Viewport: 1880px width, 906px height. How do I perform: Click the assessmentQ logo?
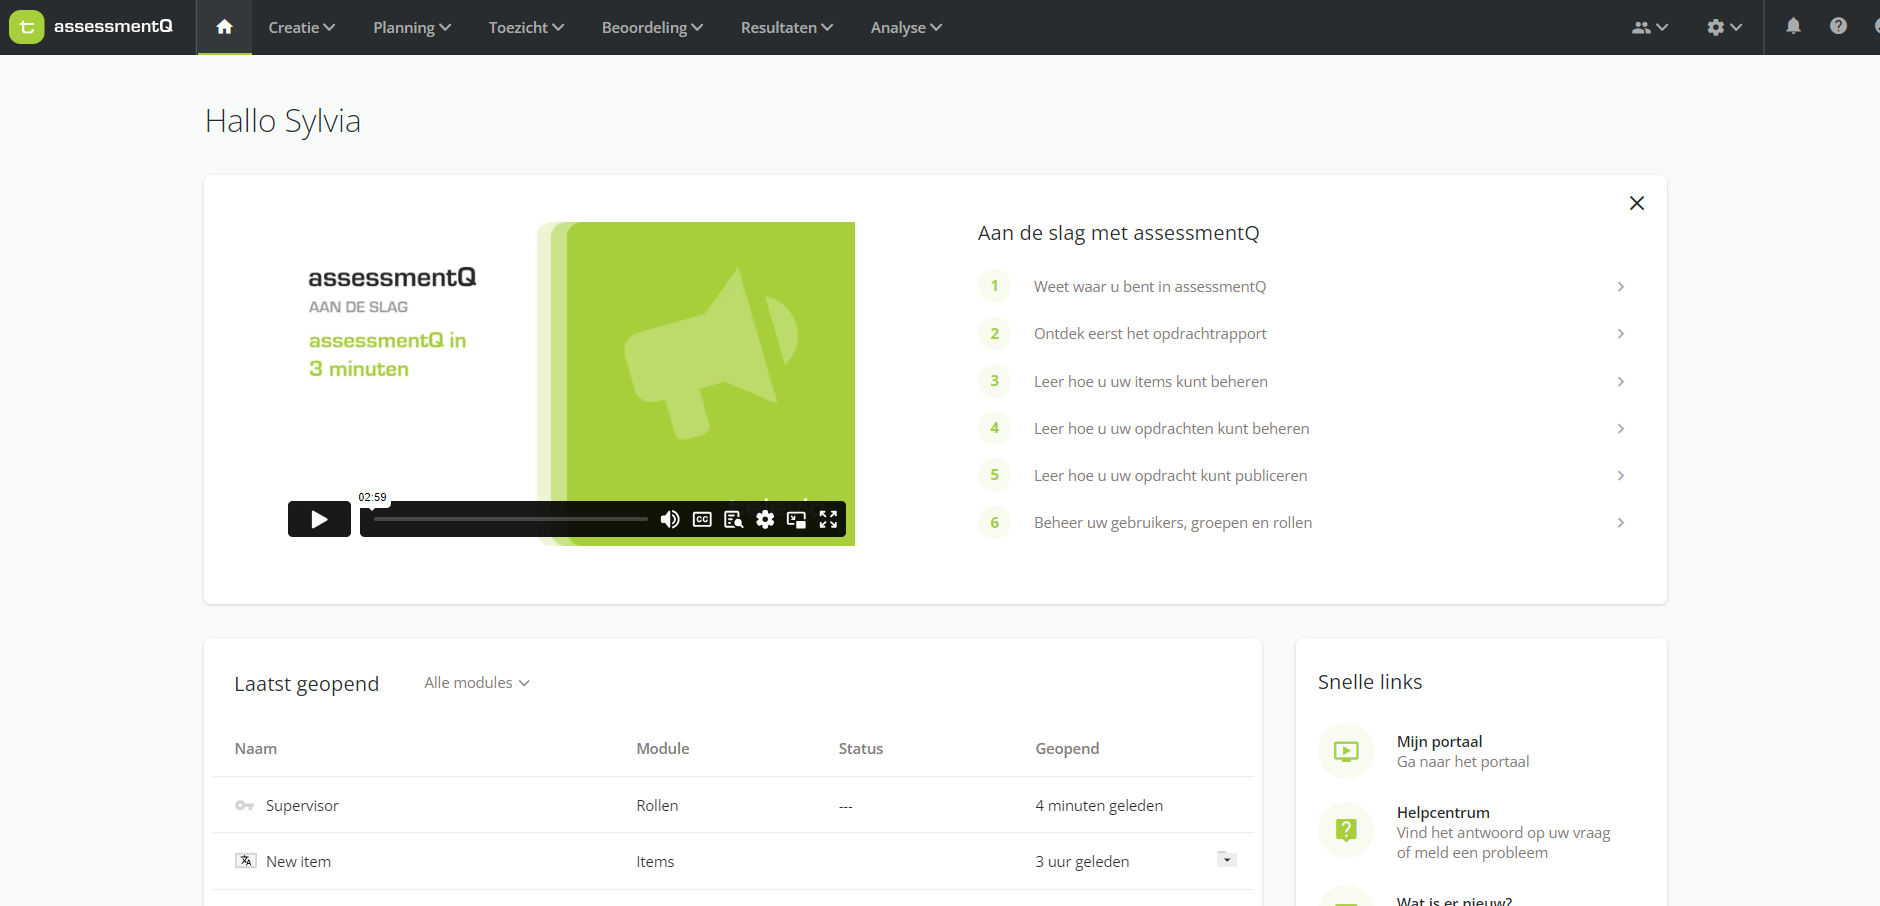coord(91,27)
